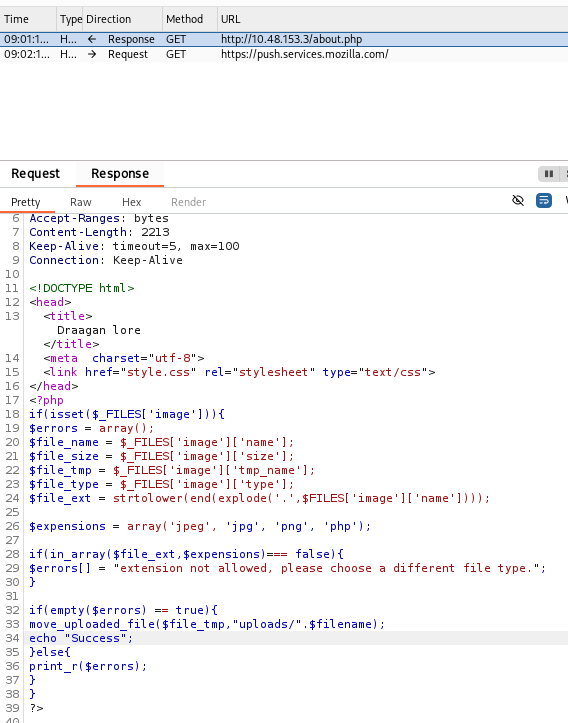
Task: Click the Response direction cell
Action: click(131, 39)
